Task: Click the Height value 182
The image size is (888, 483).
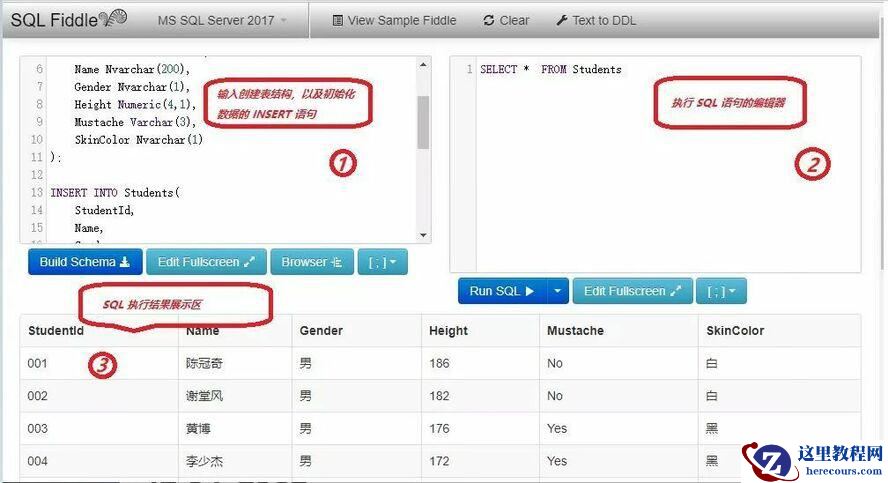Action: coord(439,396)
